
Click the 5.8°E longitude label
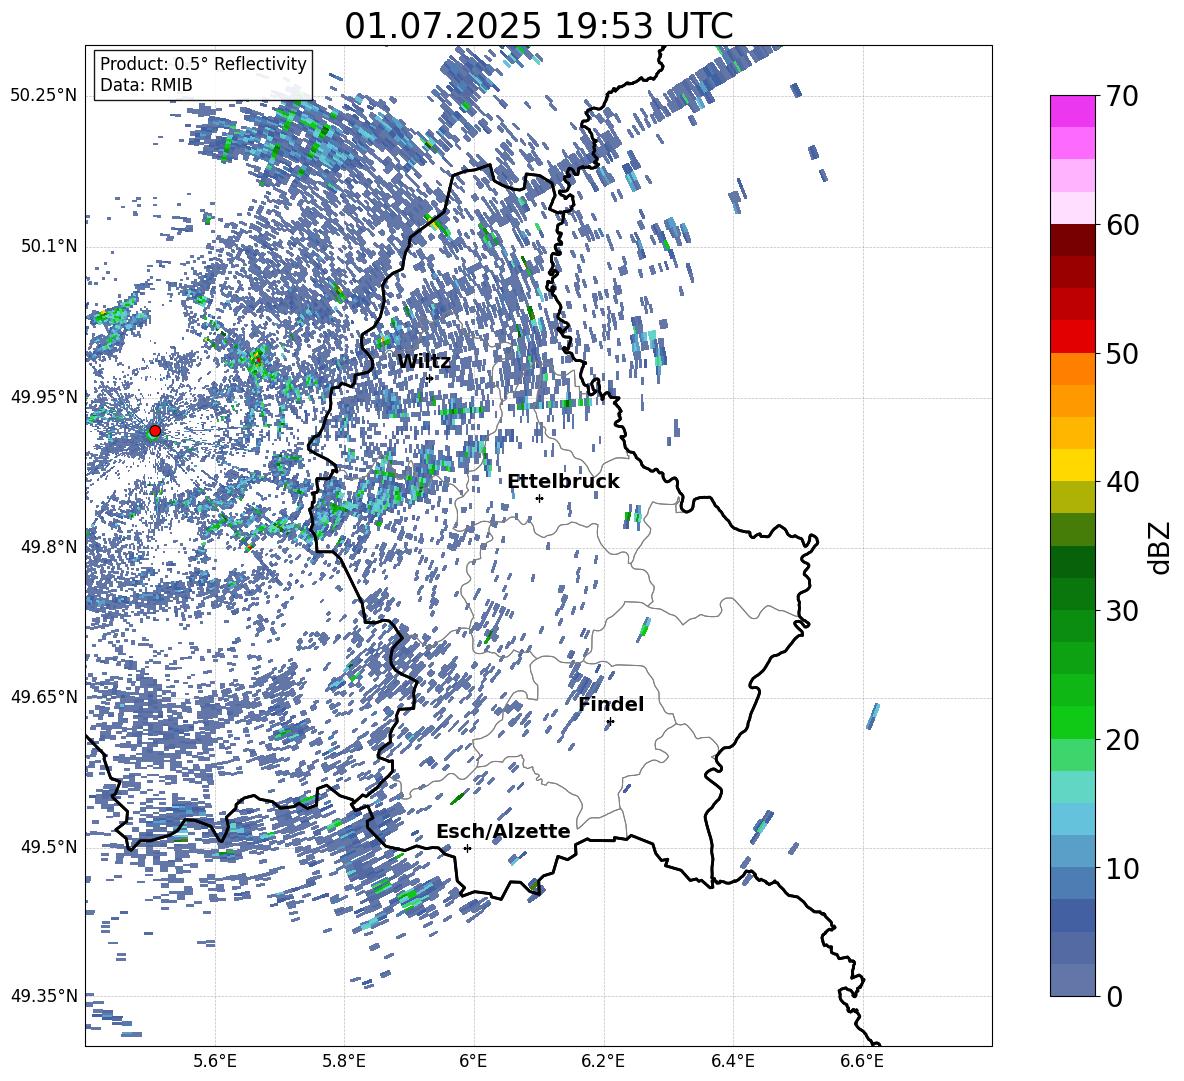[x=344, y=1062]
